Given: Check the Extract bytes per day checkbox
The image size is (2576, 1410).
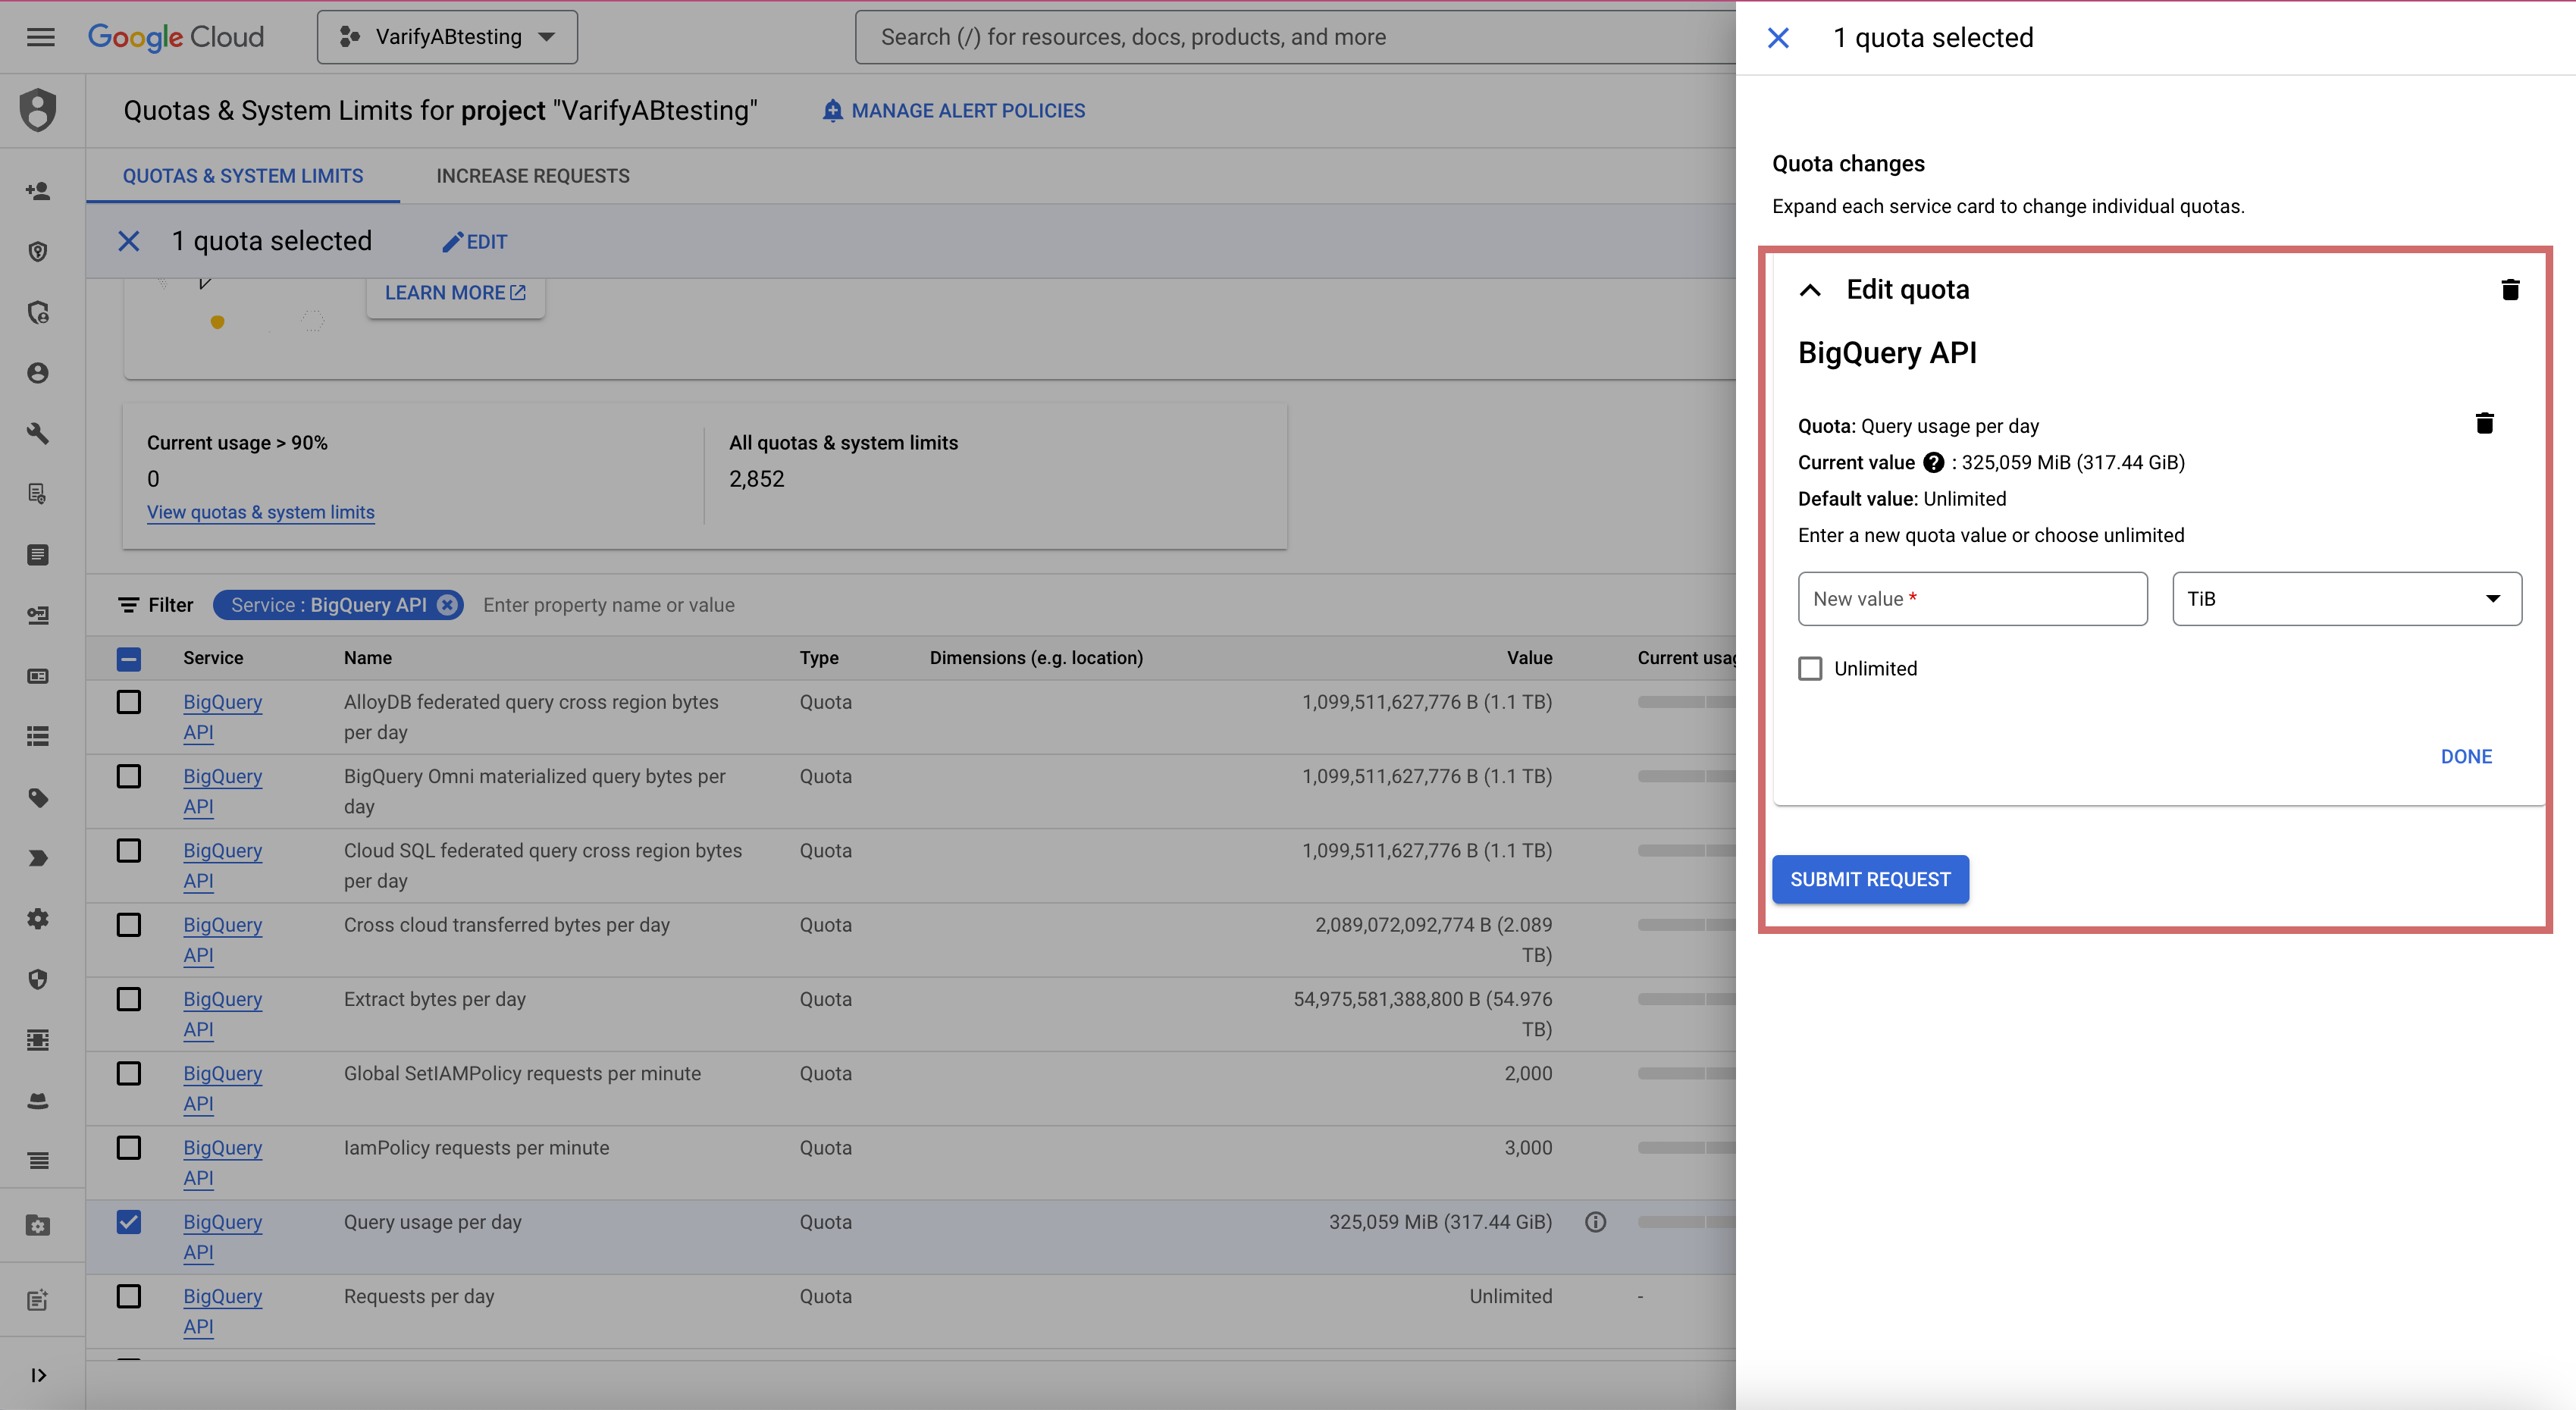Looking at the screenshot, I should point(129,999).
